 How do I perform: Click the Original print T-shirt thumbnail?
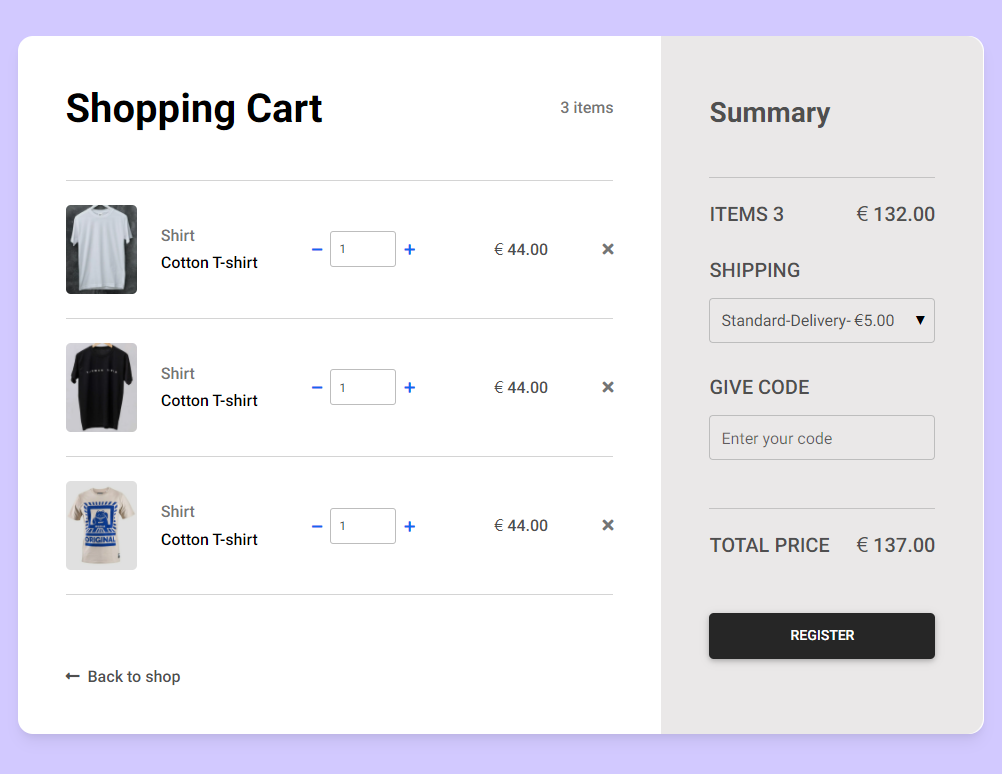pyautogui.click(x=101, y=525)
